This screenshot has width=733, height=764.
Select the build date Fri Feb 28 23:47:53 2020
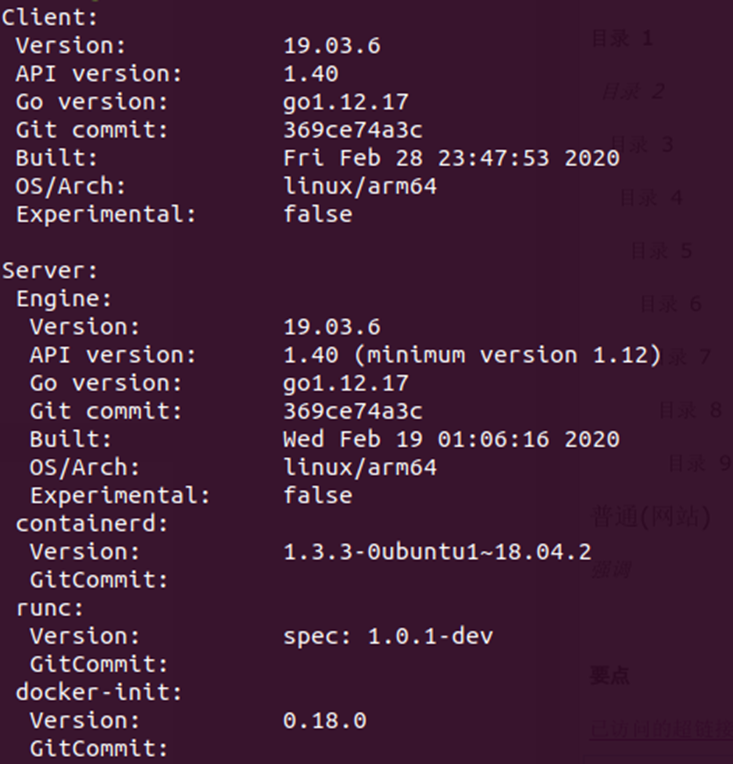(x=451, y=159)
